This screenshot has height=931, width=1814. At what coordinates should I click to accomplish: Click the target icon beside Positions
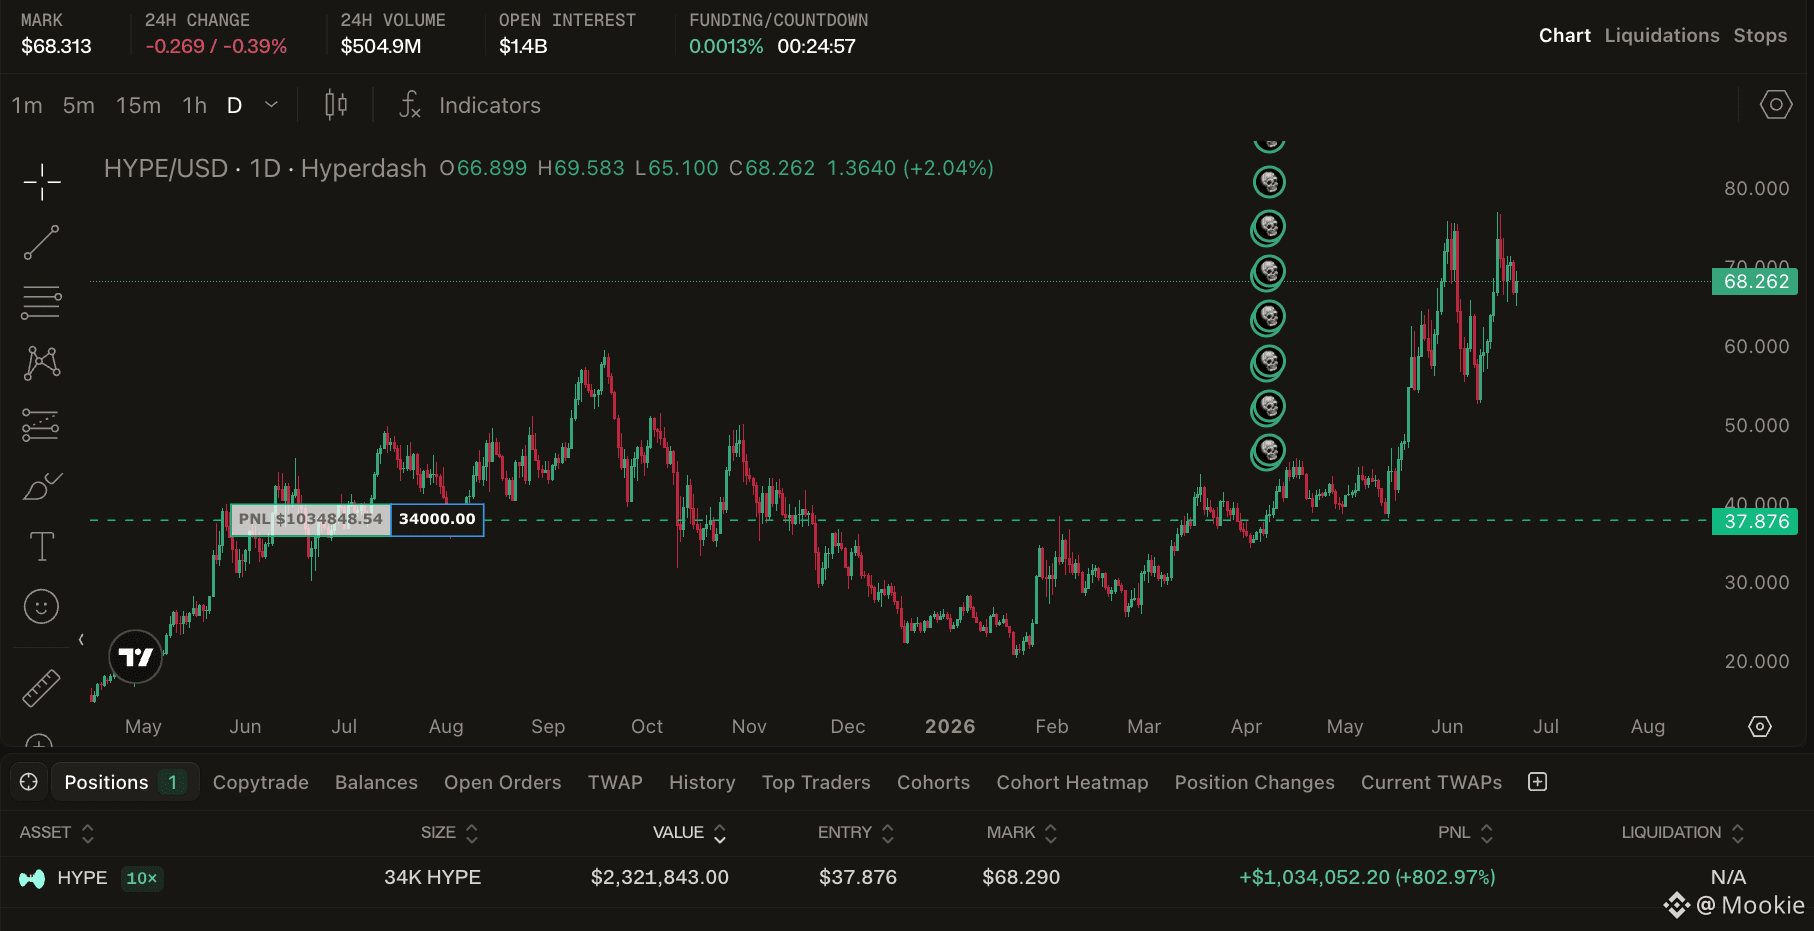[x=29, y=782]
